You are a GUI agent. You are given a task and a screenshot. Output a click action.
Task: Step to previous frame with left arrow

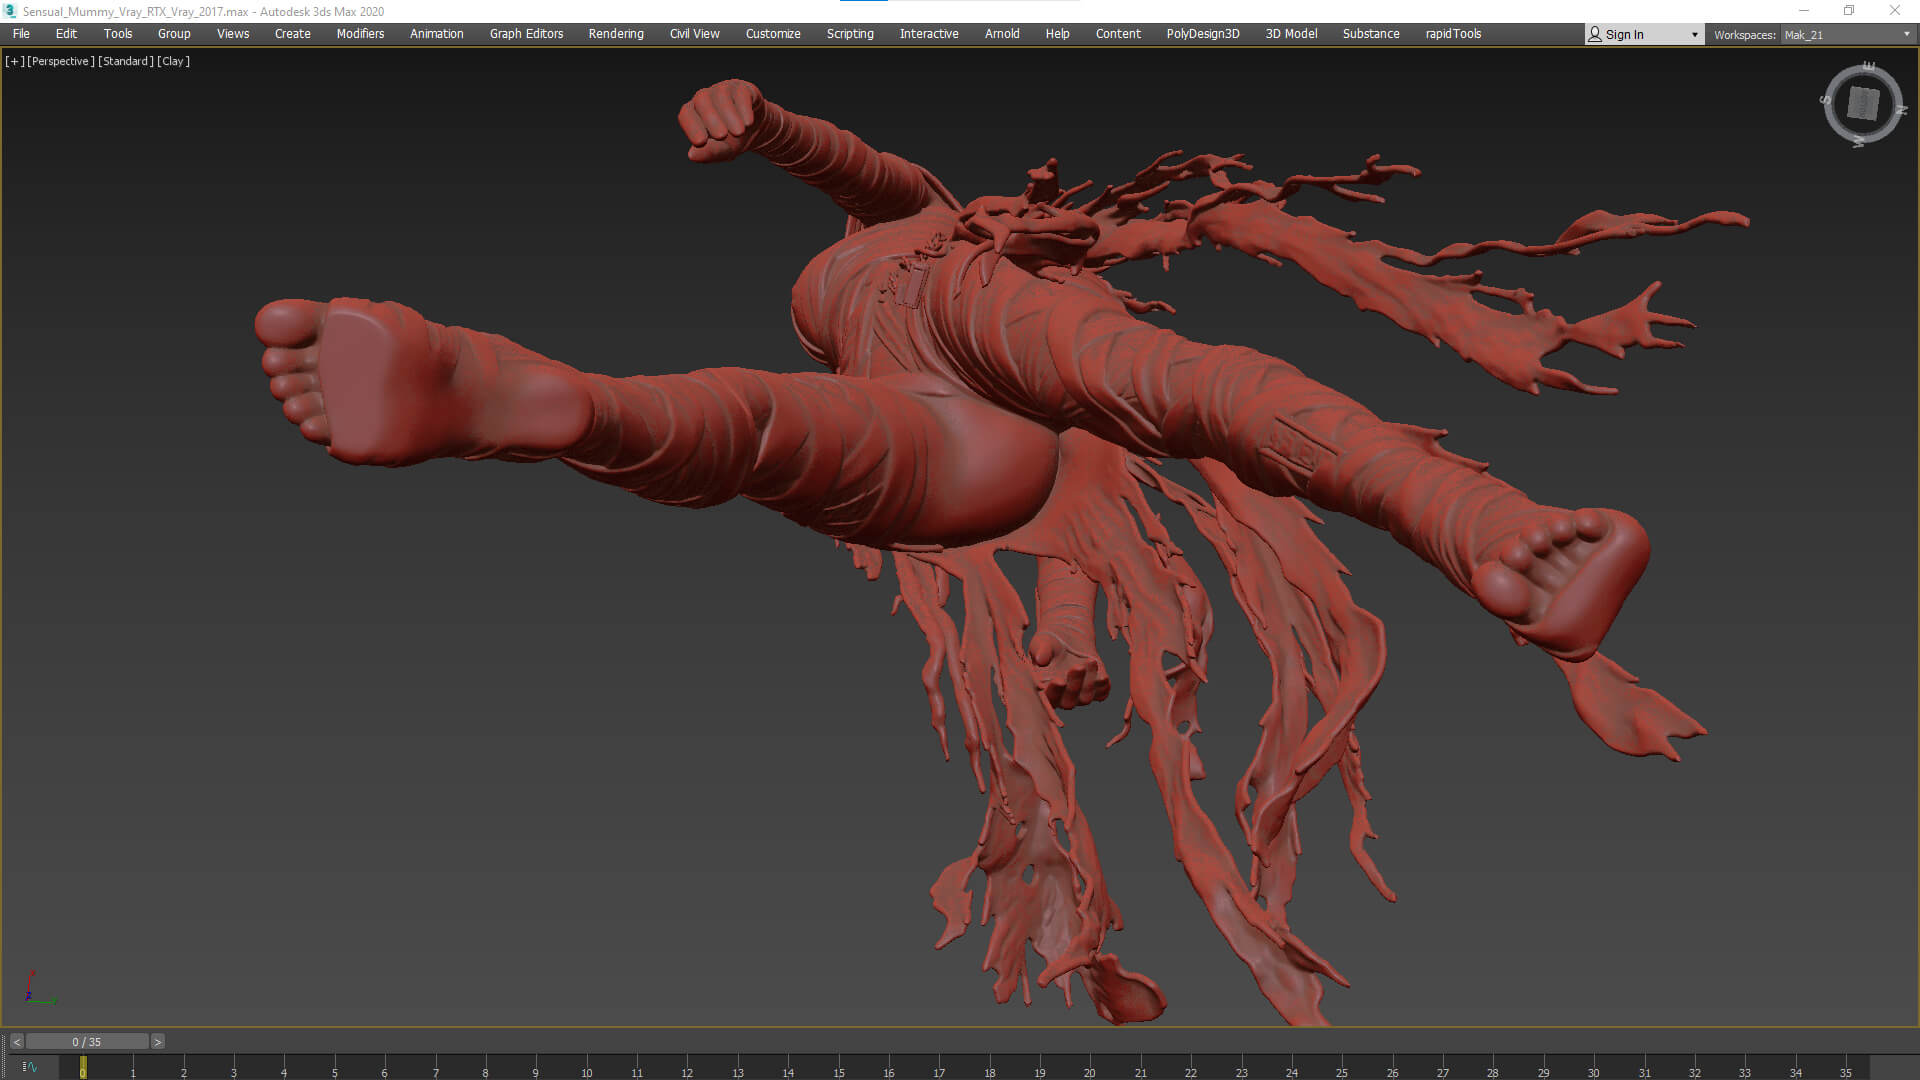pyautogui.click(x=16, y=1042)
